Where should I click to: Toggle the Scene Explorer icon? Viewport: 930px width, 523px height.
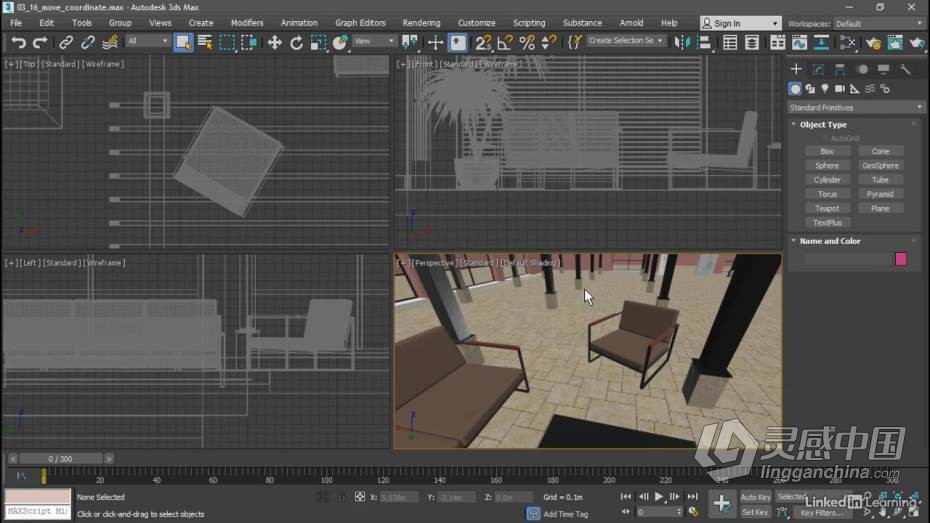pos(730,42)
